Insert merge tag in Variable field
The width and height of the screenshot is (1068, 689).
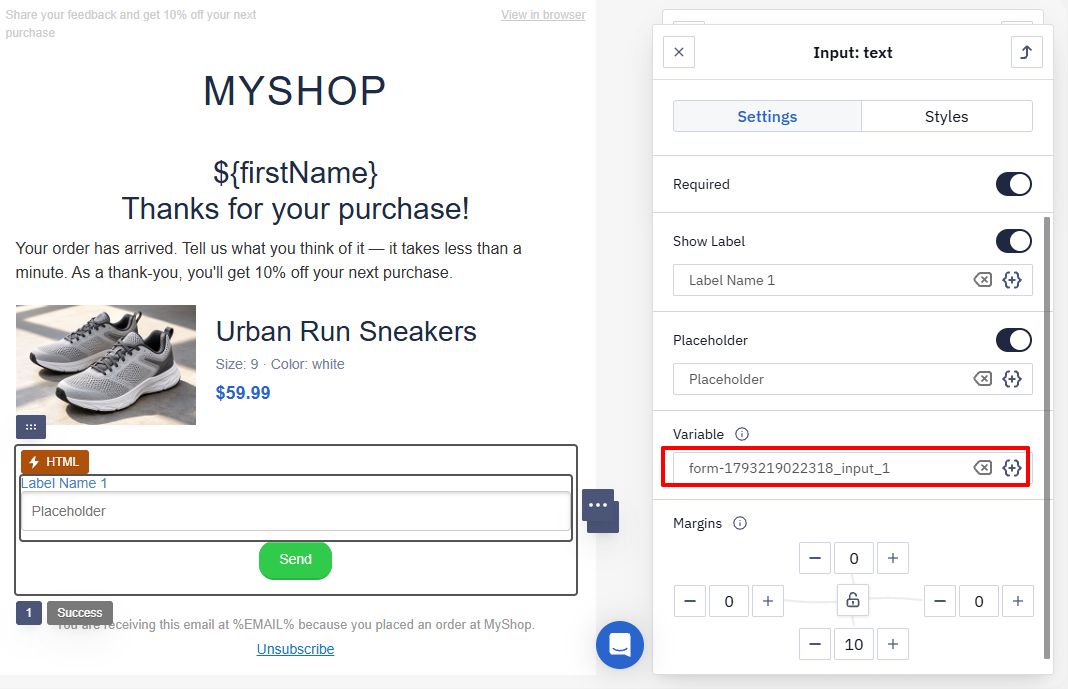pos(1012,467)
